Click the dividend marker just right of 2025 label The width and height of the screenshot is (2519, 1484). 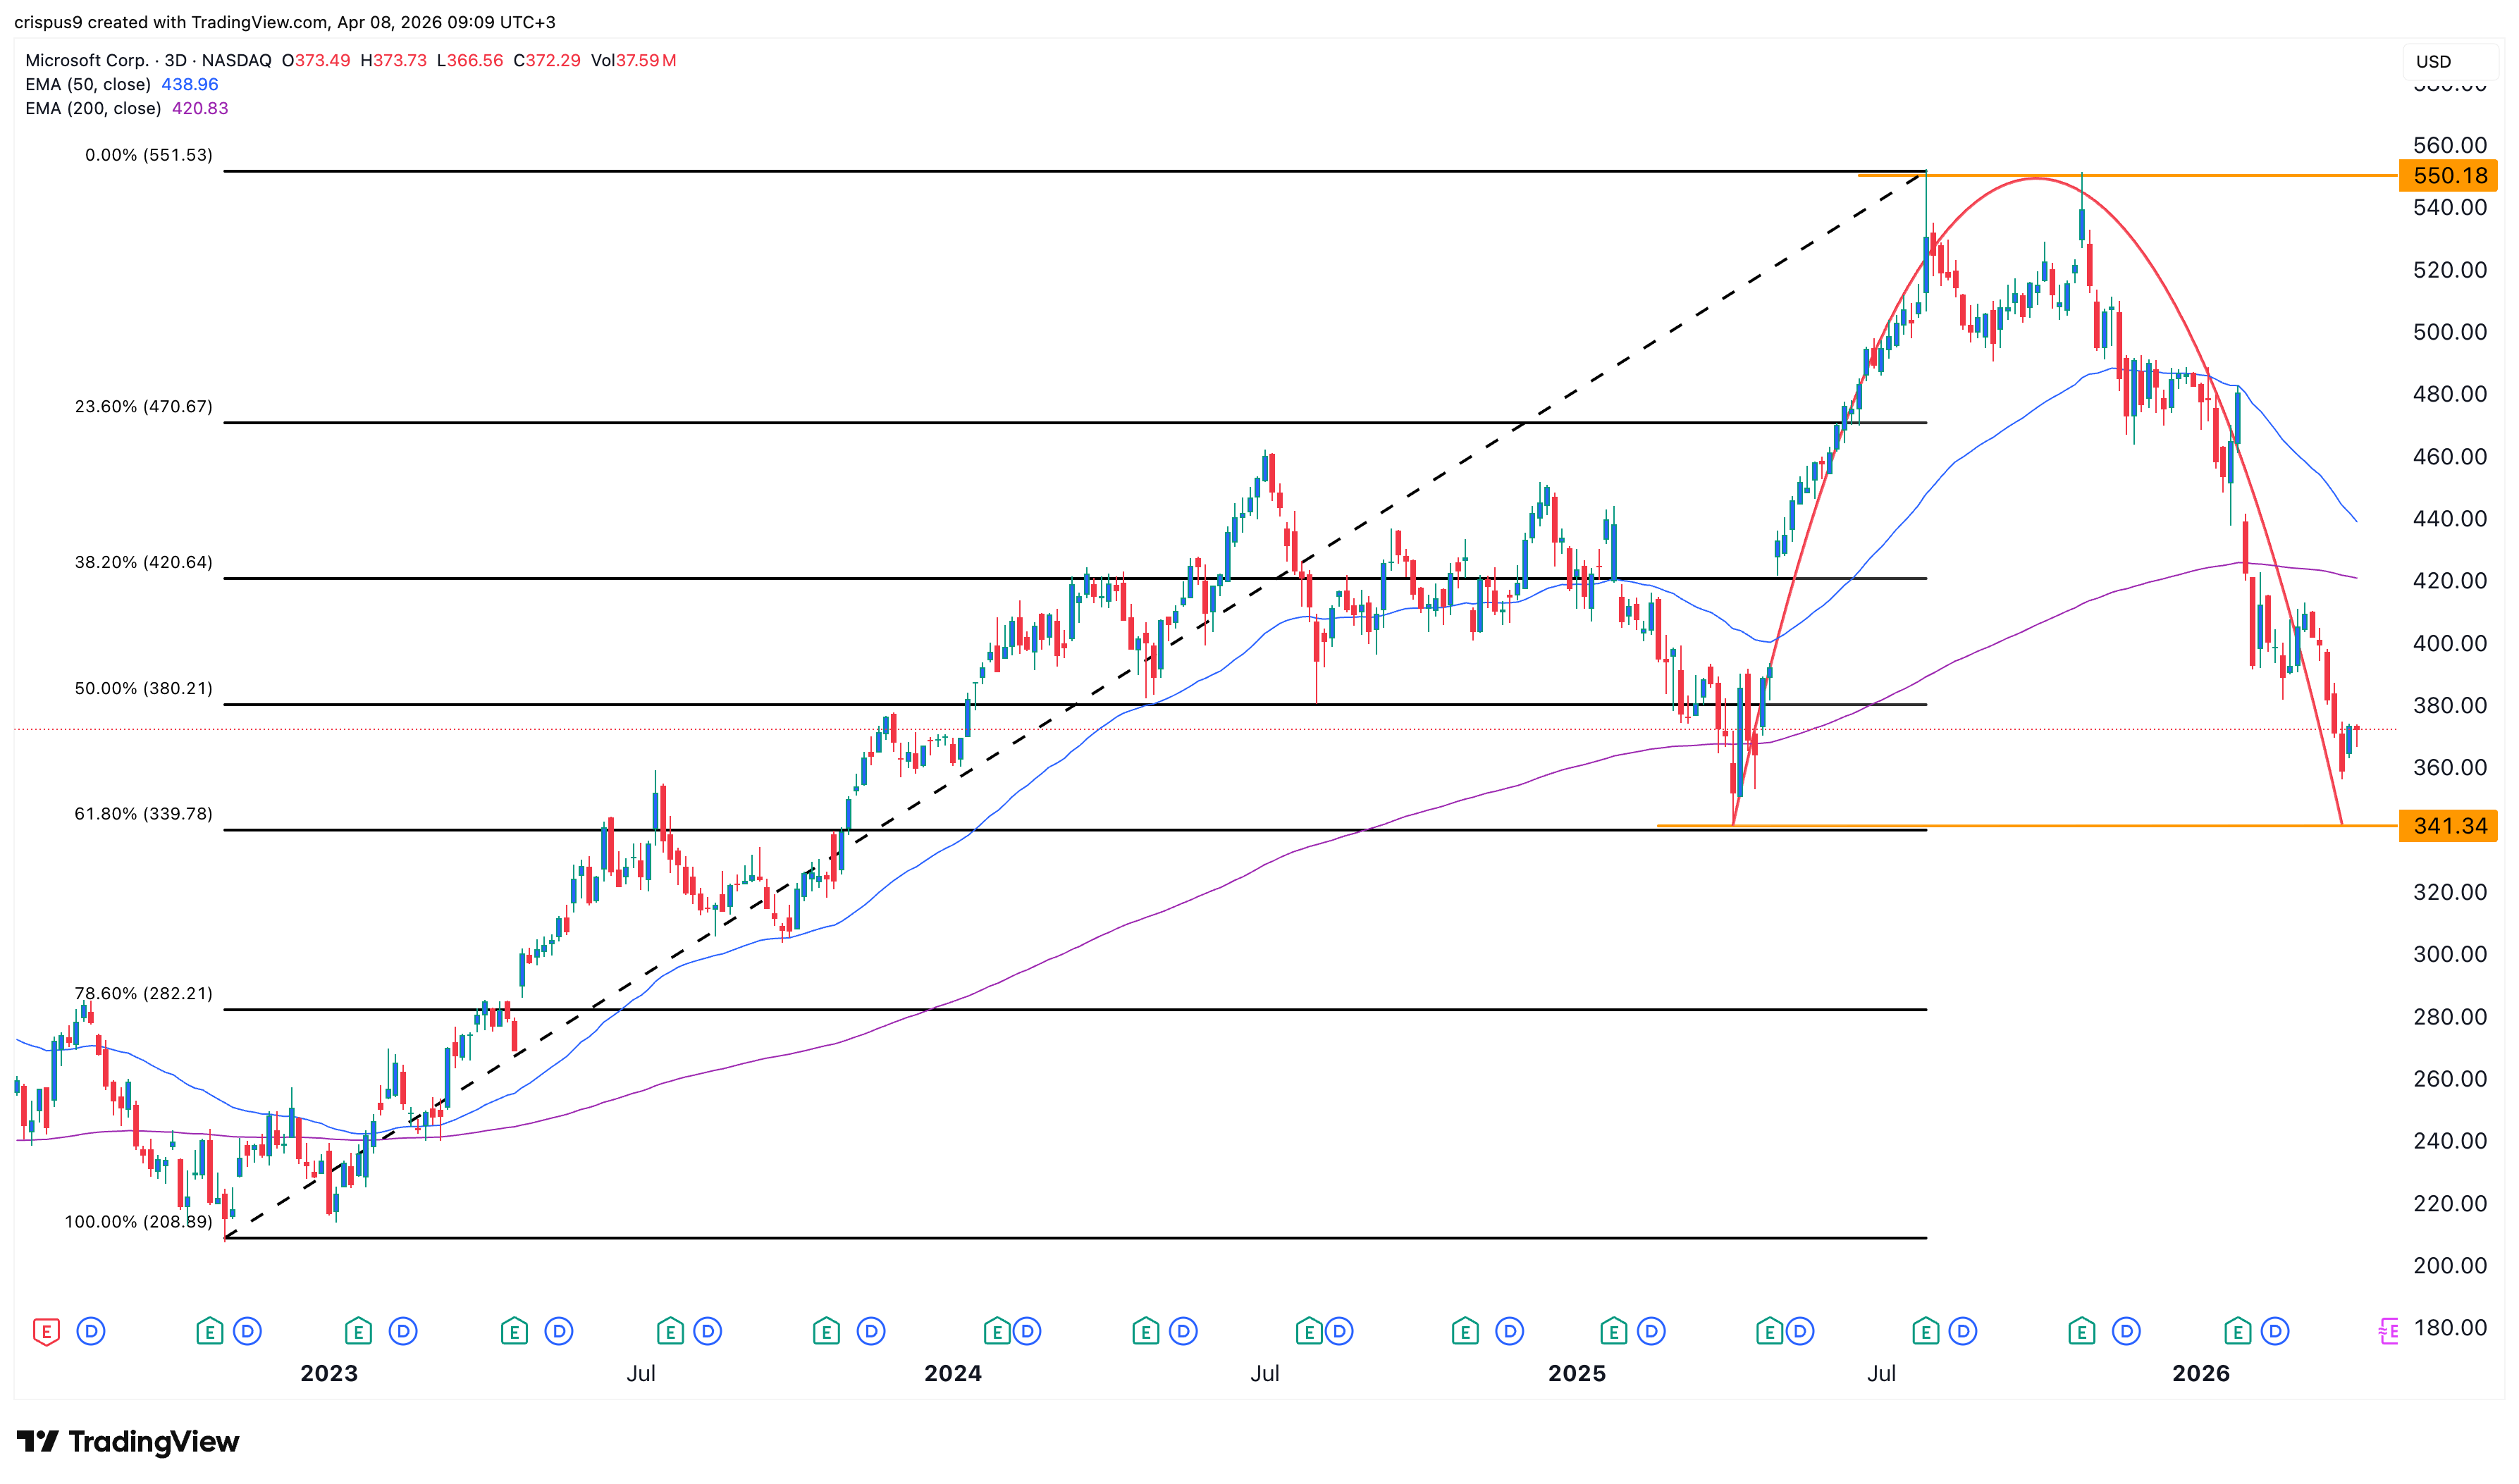(1651, 1331)
